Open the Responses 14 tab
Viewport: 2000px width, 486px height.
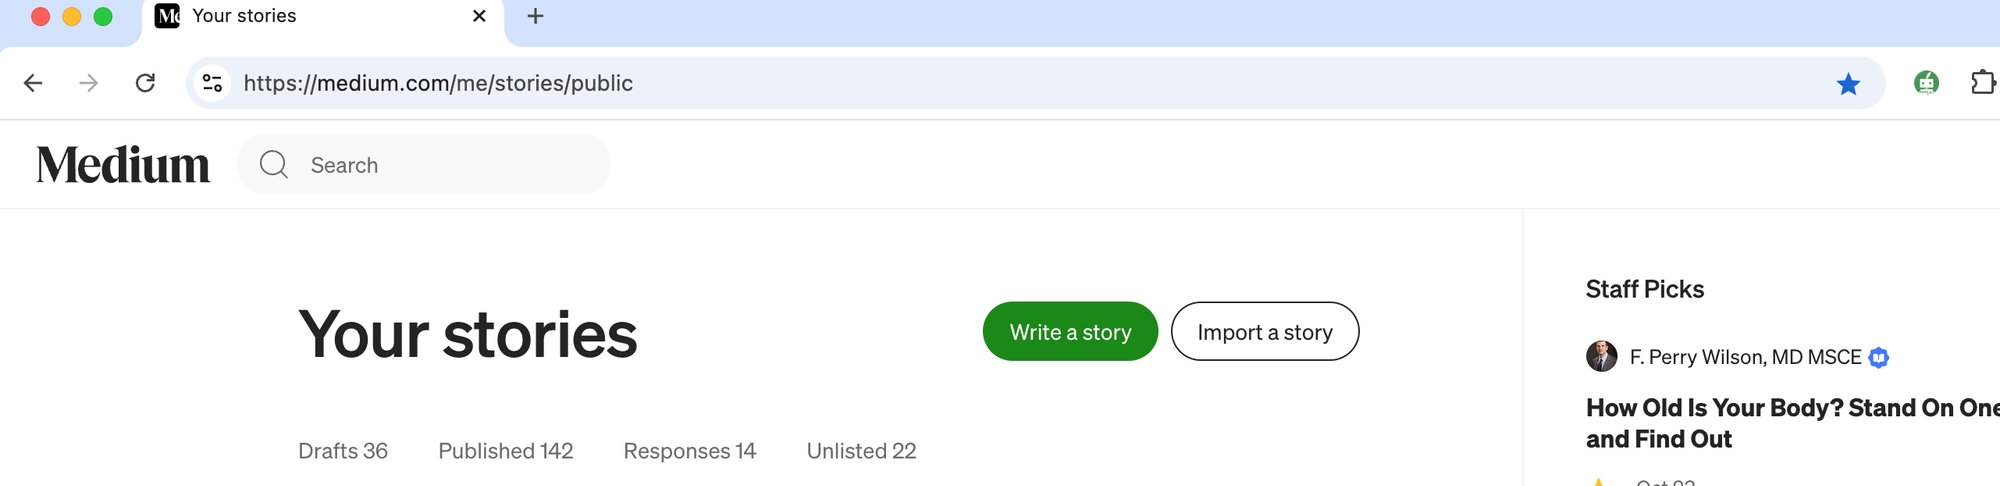(x=690, y=451)
